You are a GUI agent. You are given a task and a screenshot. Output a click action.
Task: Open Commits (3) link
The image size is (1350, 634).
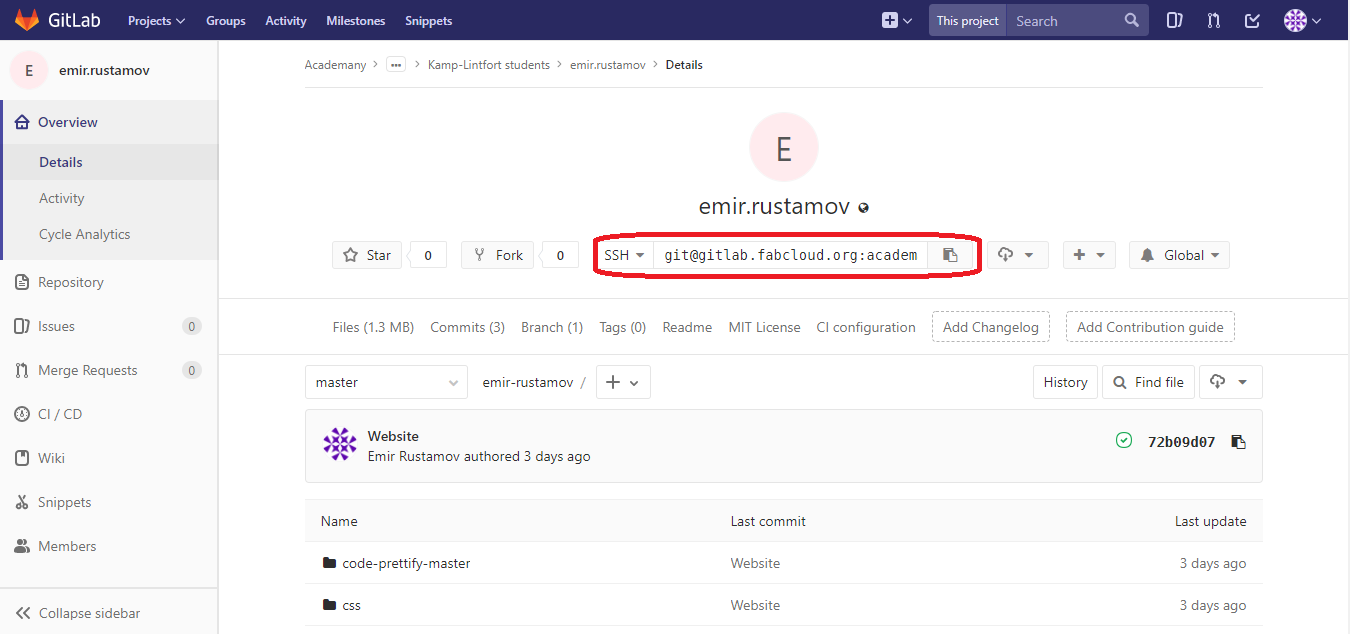[x=467, y=327]
